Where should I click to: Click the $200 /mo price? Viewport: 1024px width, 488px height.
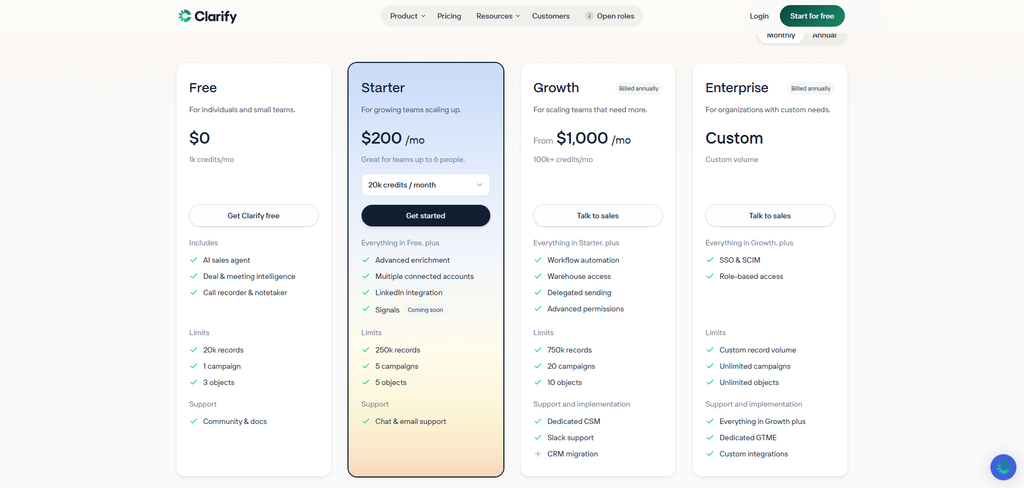(x=392, y=138)
